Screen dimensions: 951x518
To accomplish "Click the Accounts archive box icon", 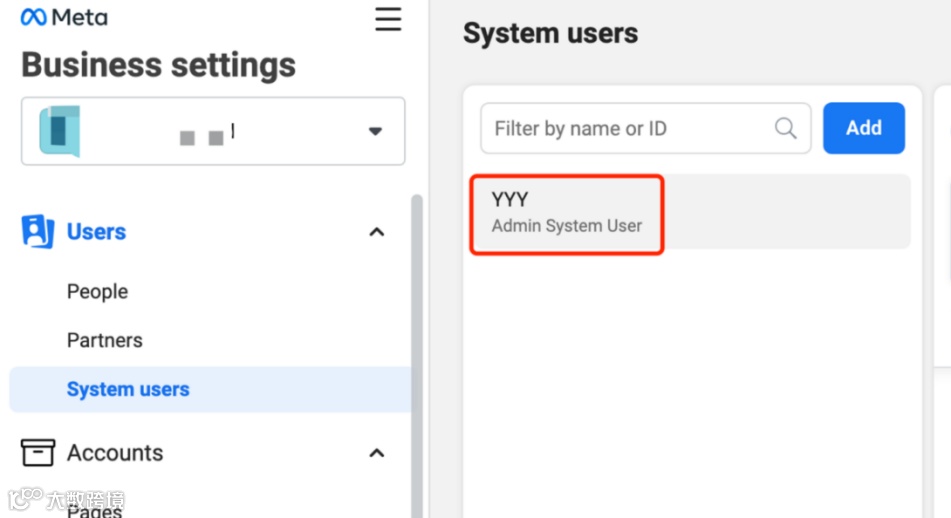I will coord(38,452).
